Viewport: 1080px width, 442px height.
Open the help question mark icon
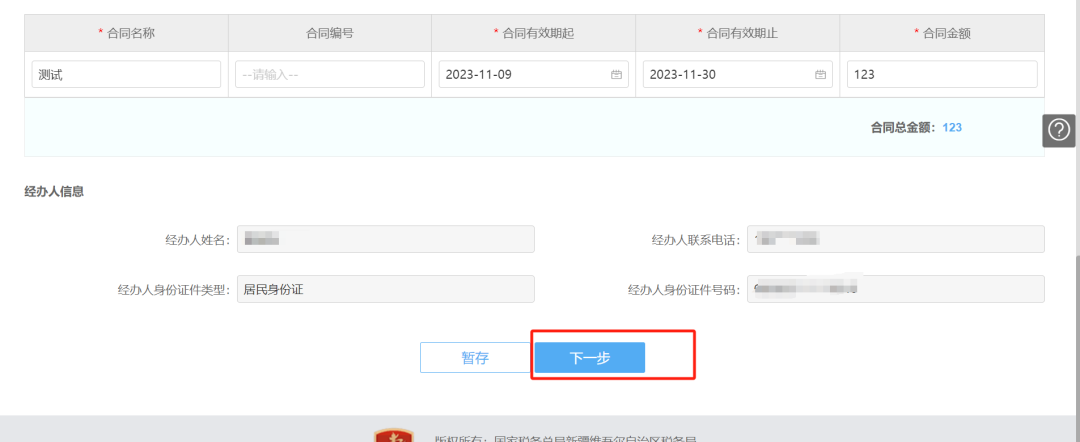(1059, 130)
